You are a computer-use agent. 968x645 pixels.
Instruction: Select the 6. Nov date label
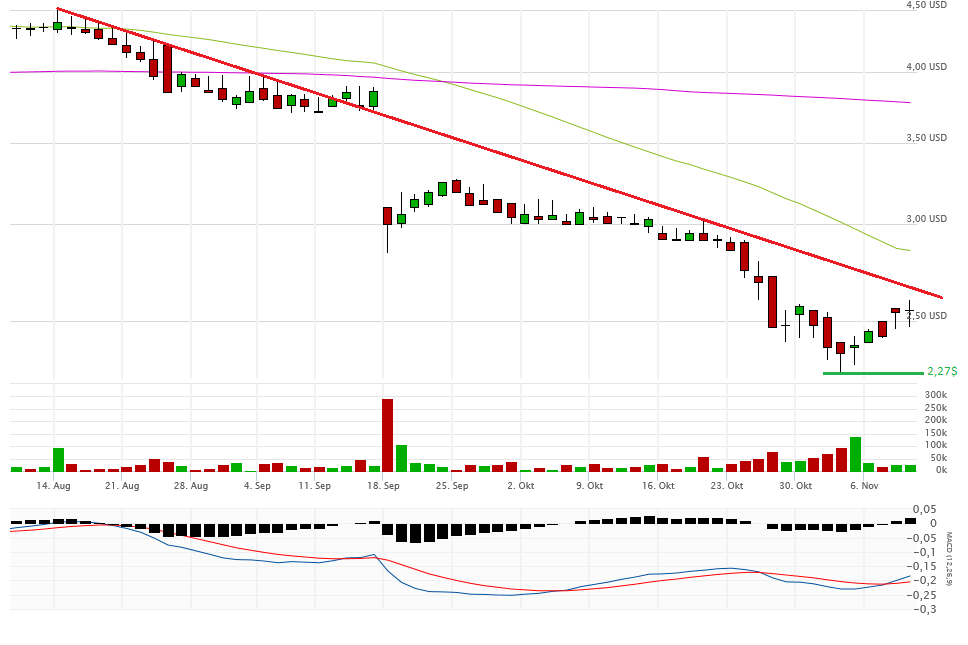pyautogui.click(x=863, y=486)
